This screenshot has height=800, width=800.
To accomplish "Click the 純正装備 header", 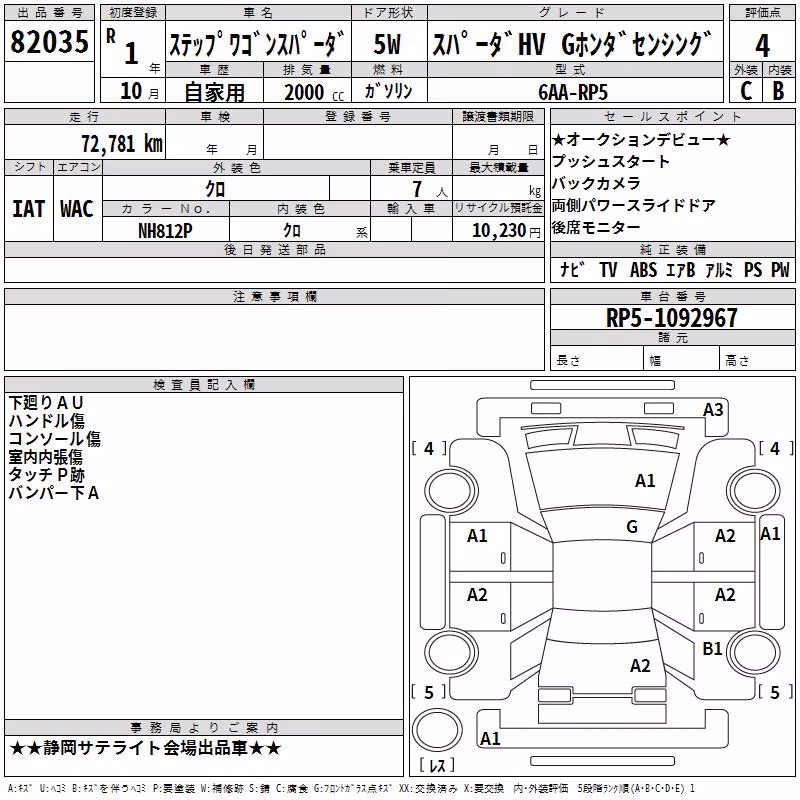I will click(673, 249).
